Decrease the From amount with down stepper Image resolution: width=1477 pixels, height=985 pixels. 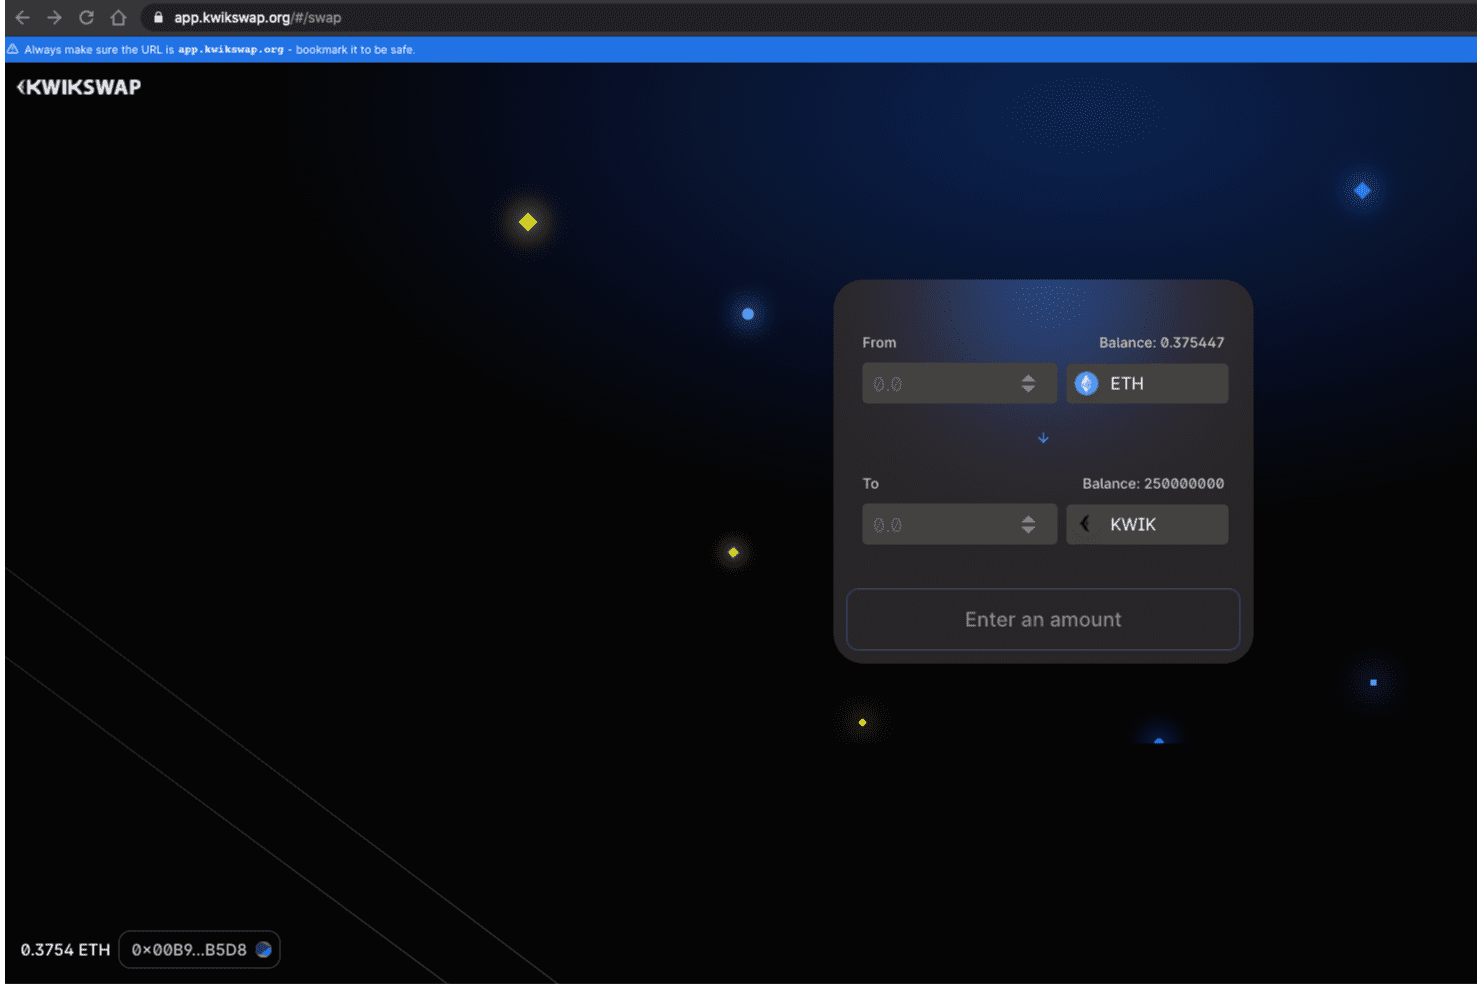tap(1028, 389)
